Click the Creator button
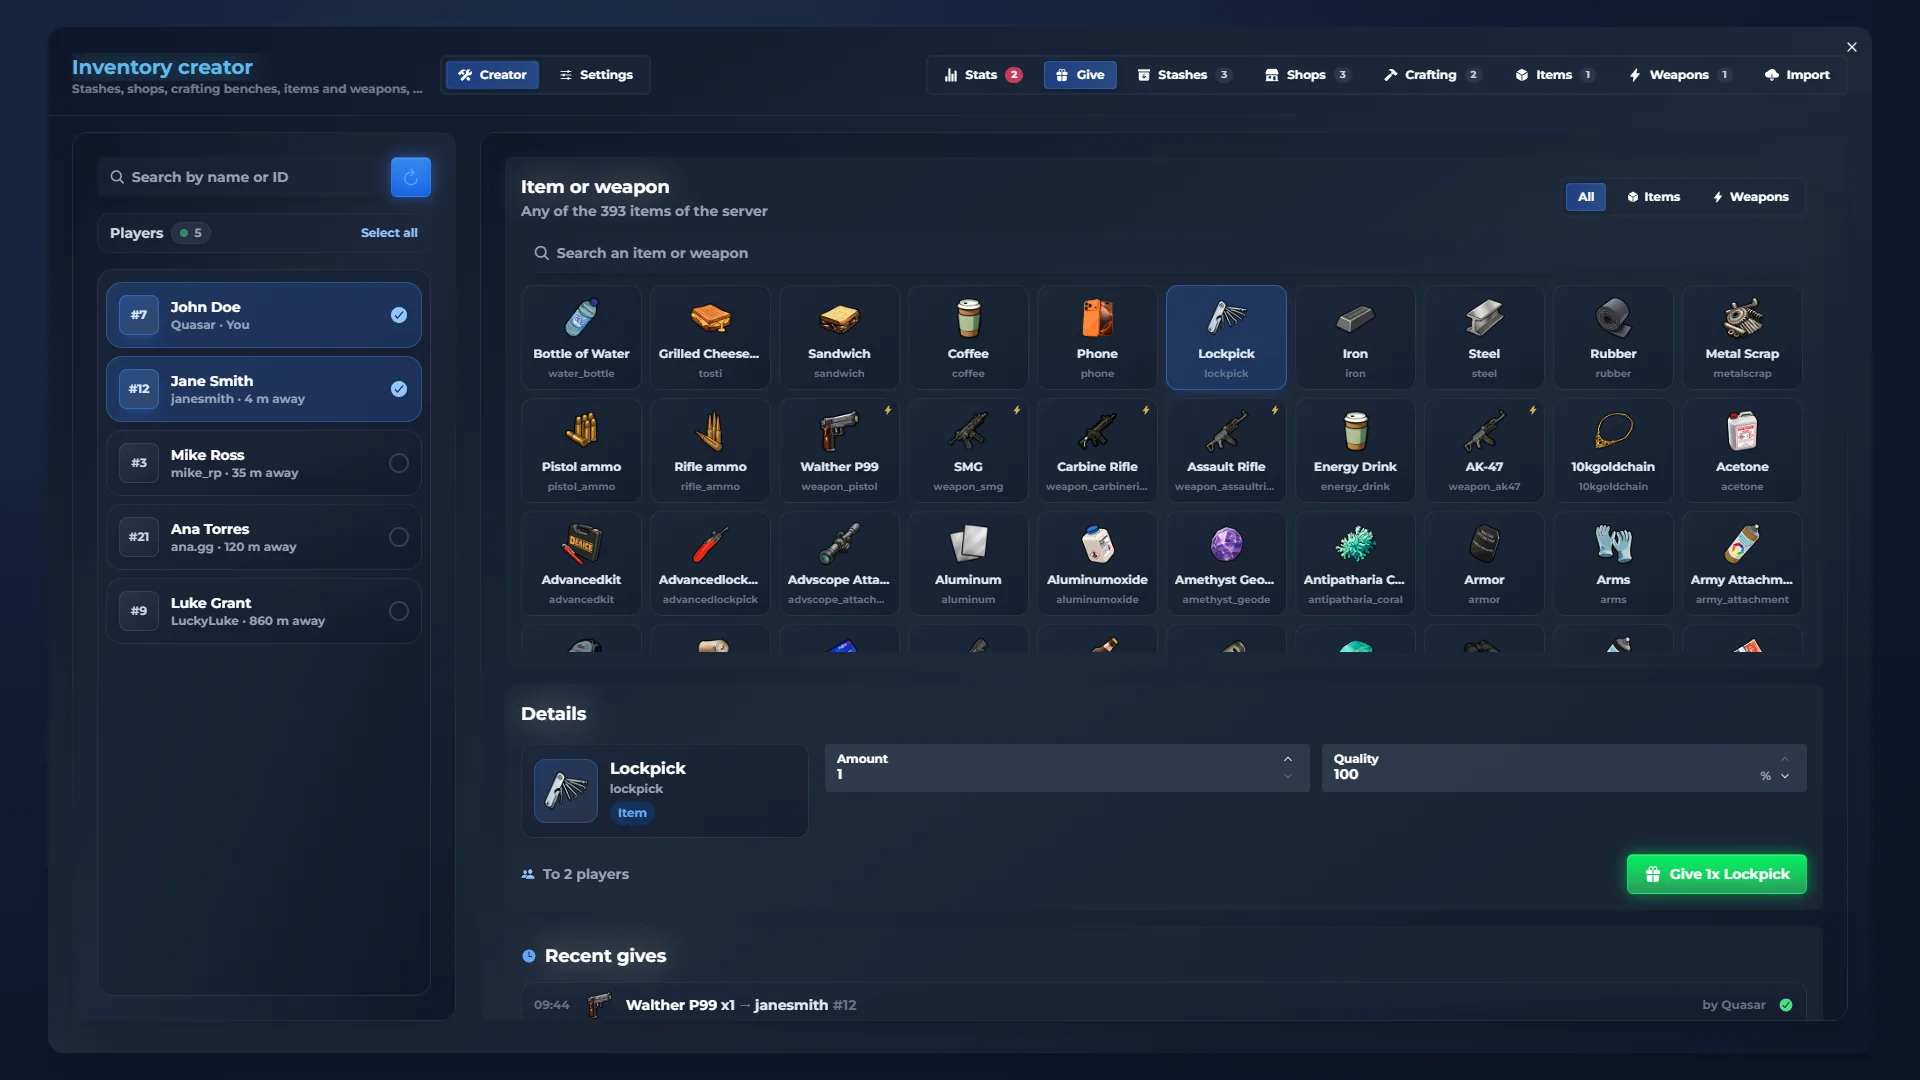The height and width of the screenshot is (1080, 1920). [492, 75]
